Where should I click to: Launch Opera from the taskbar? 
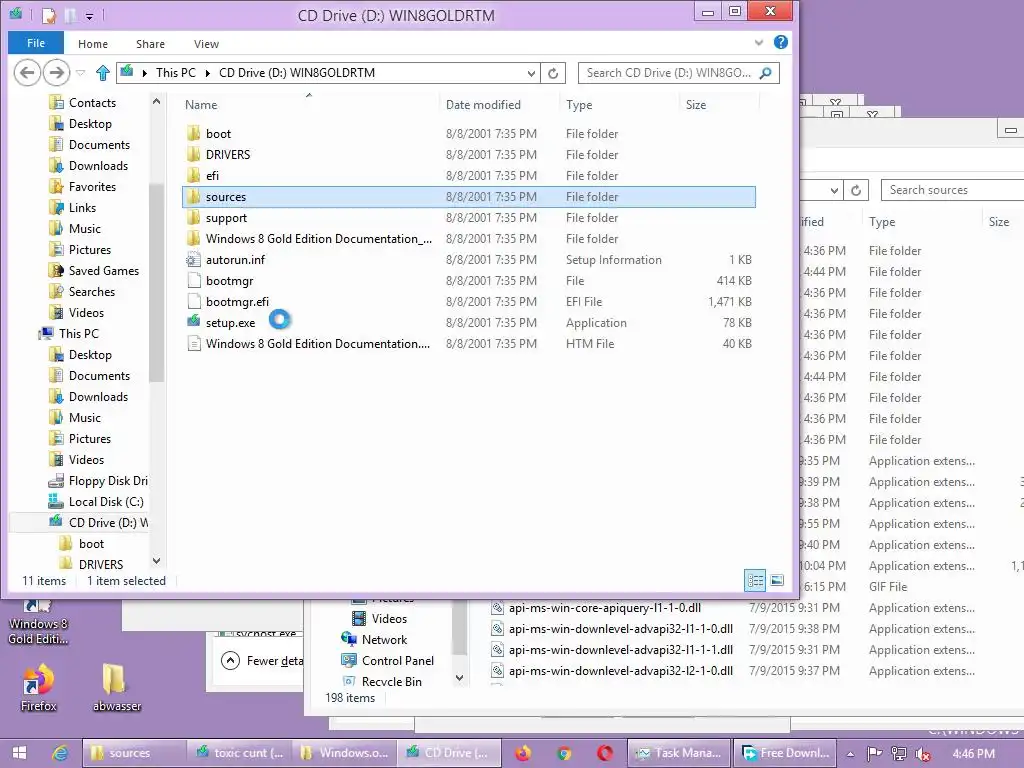[604, 753]
